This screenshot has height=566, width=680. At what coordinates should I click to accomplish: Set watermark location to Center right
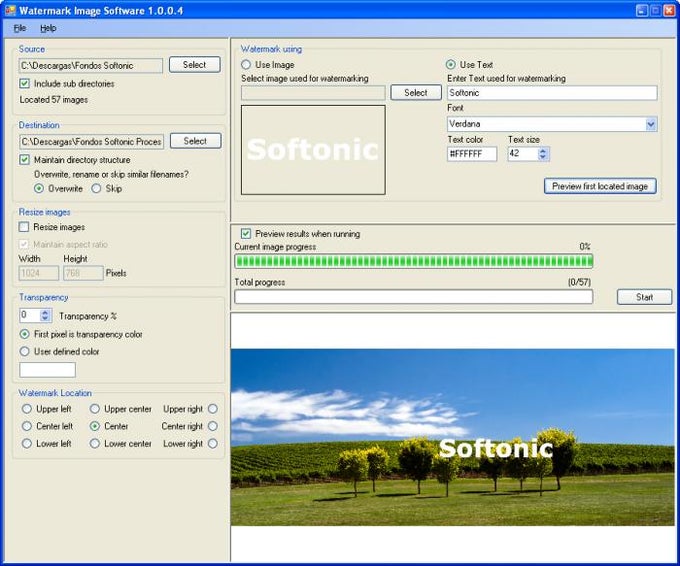click(212, 426)
